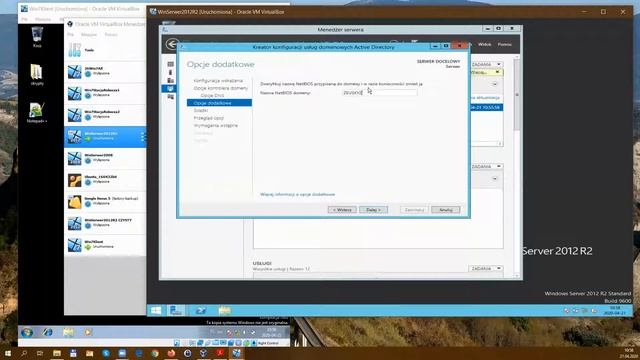This screenshot has width=640, height=360.
Task: Launch Internet Explorer on Win7 taskbar
Action: pyautogui.click(x=48, y=332)
